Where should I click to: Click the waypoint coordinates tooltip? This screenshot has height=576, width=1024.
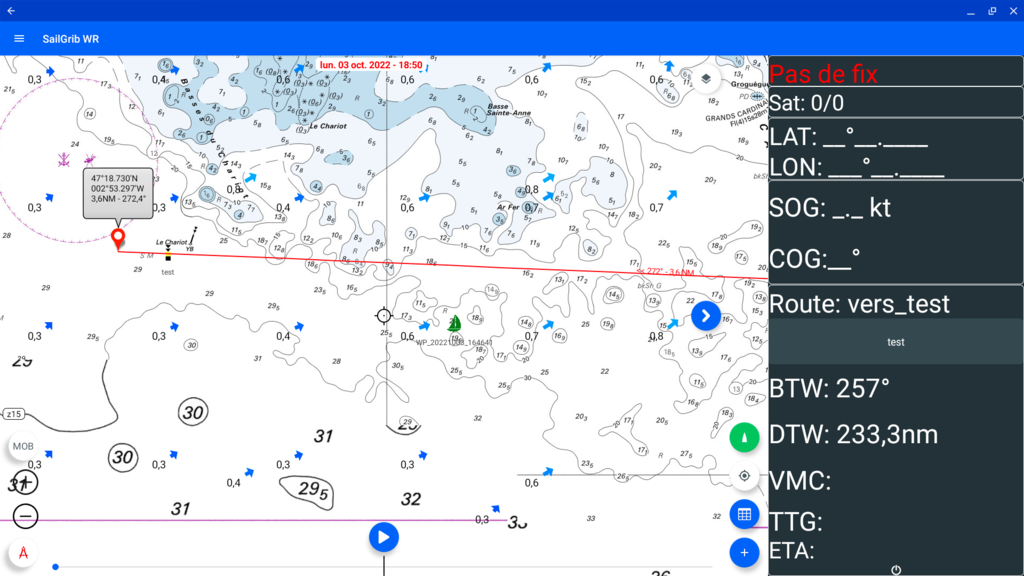pyautogui.click(x=118, y=193)
